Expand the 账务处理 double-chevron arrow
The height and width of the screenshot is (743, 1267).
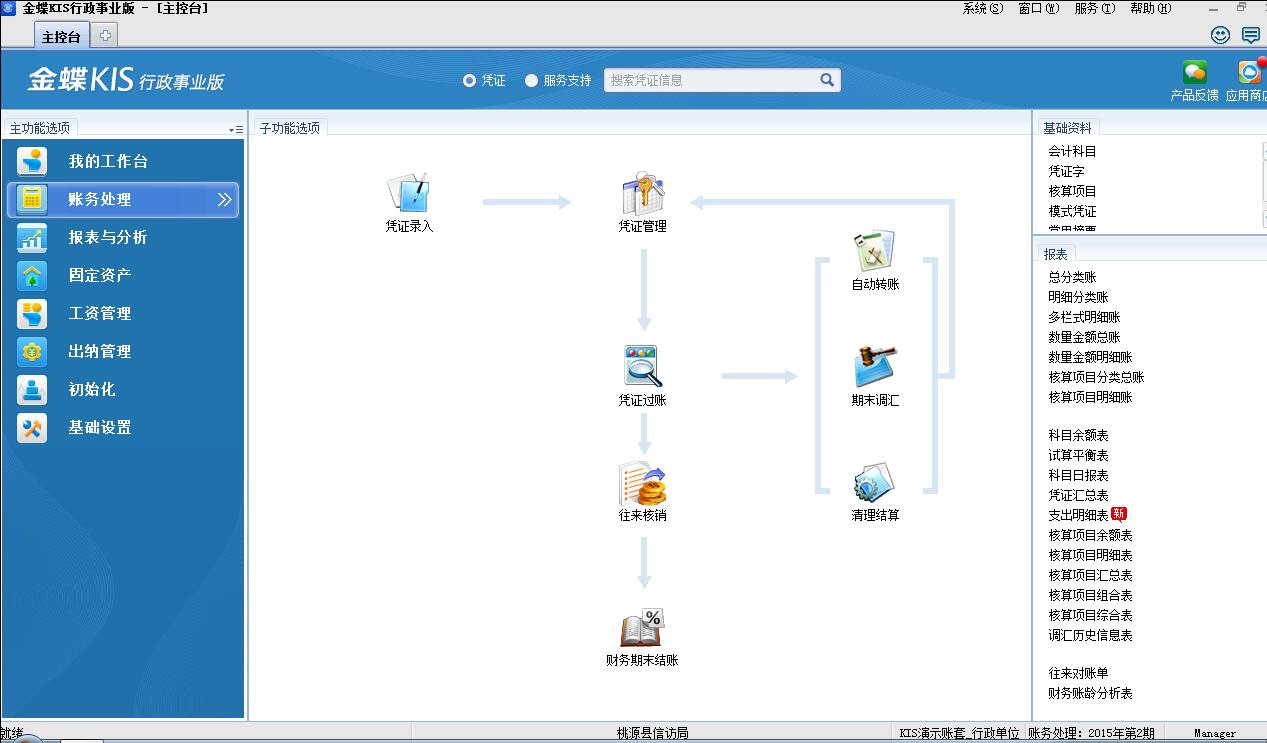click(225, 200)
